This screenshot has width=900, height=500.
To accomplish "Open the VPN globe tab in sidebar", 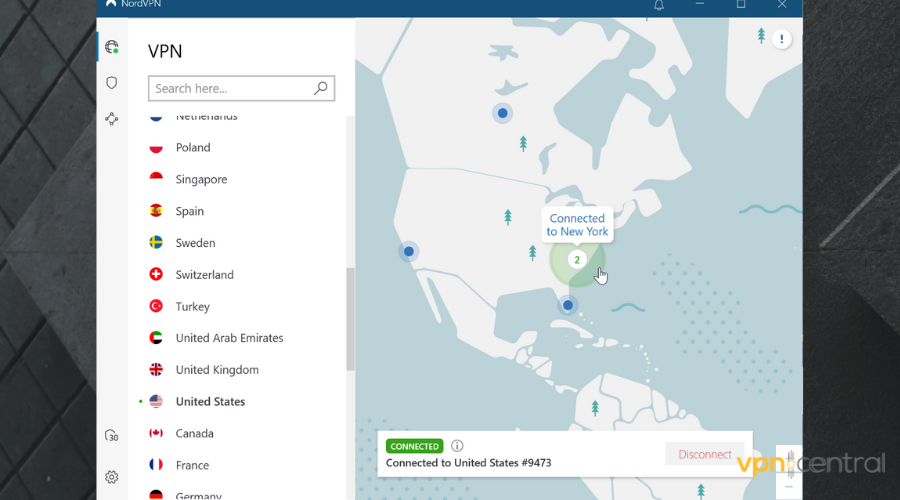I will [x=111, y=47].
